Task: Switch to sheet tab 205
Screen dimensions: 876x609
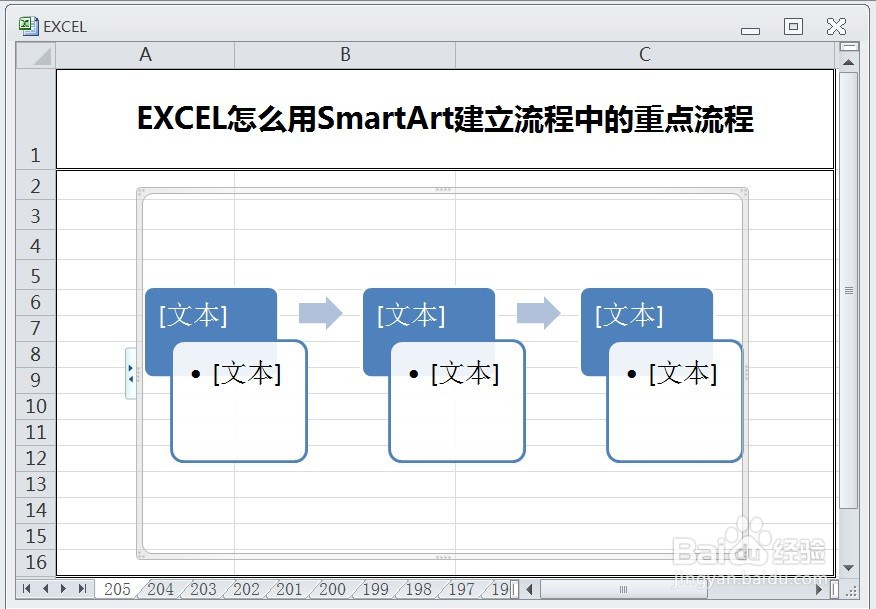Action: pyautogui.click(x=117, y=589)
